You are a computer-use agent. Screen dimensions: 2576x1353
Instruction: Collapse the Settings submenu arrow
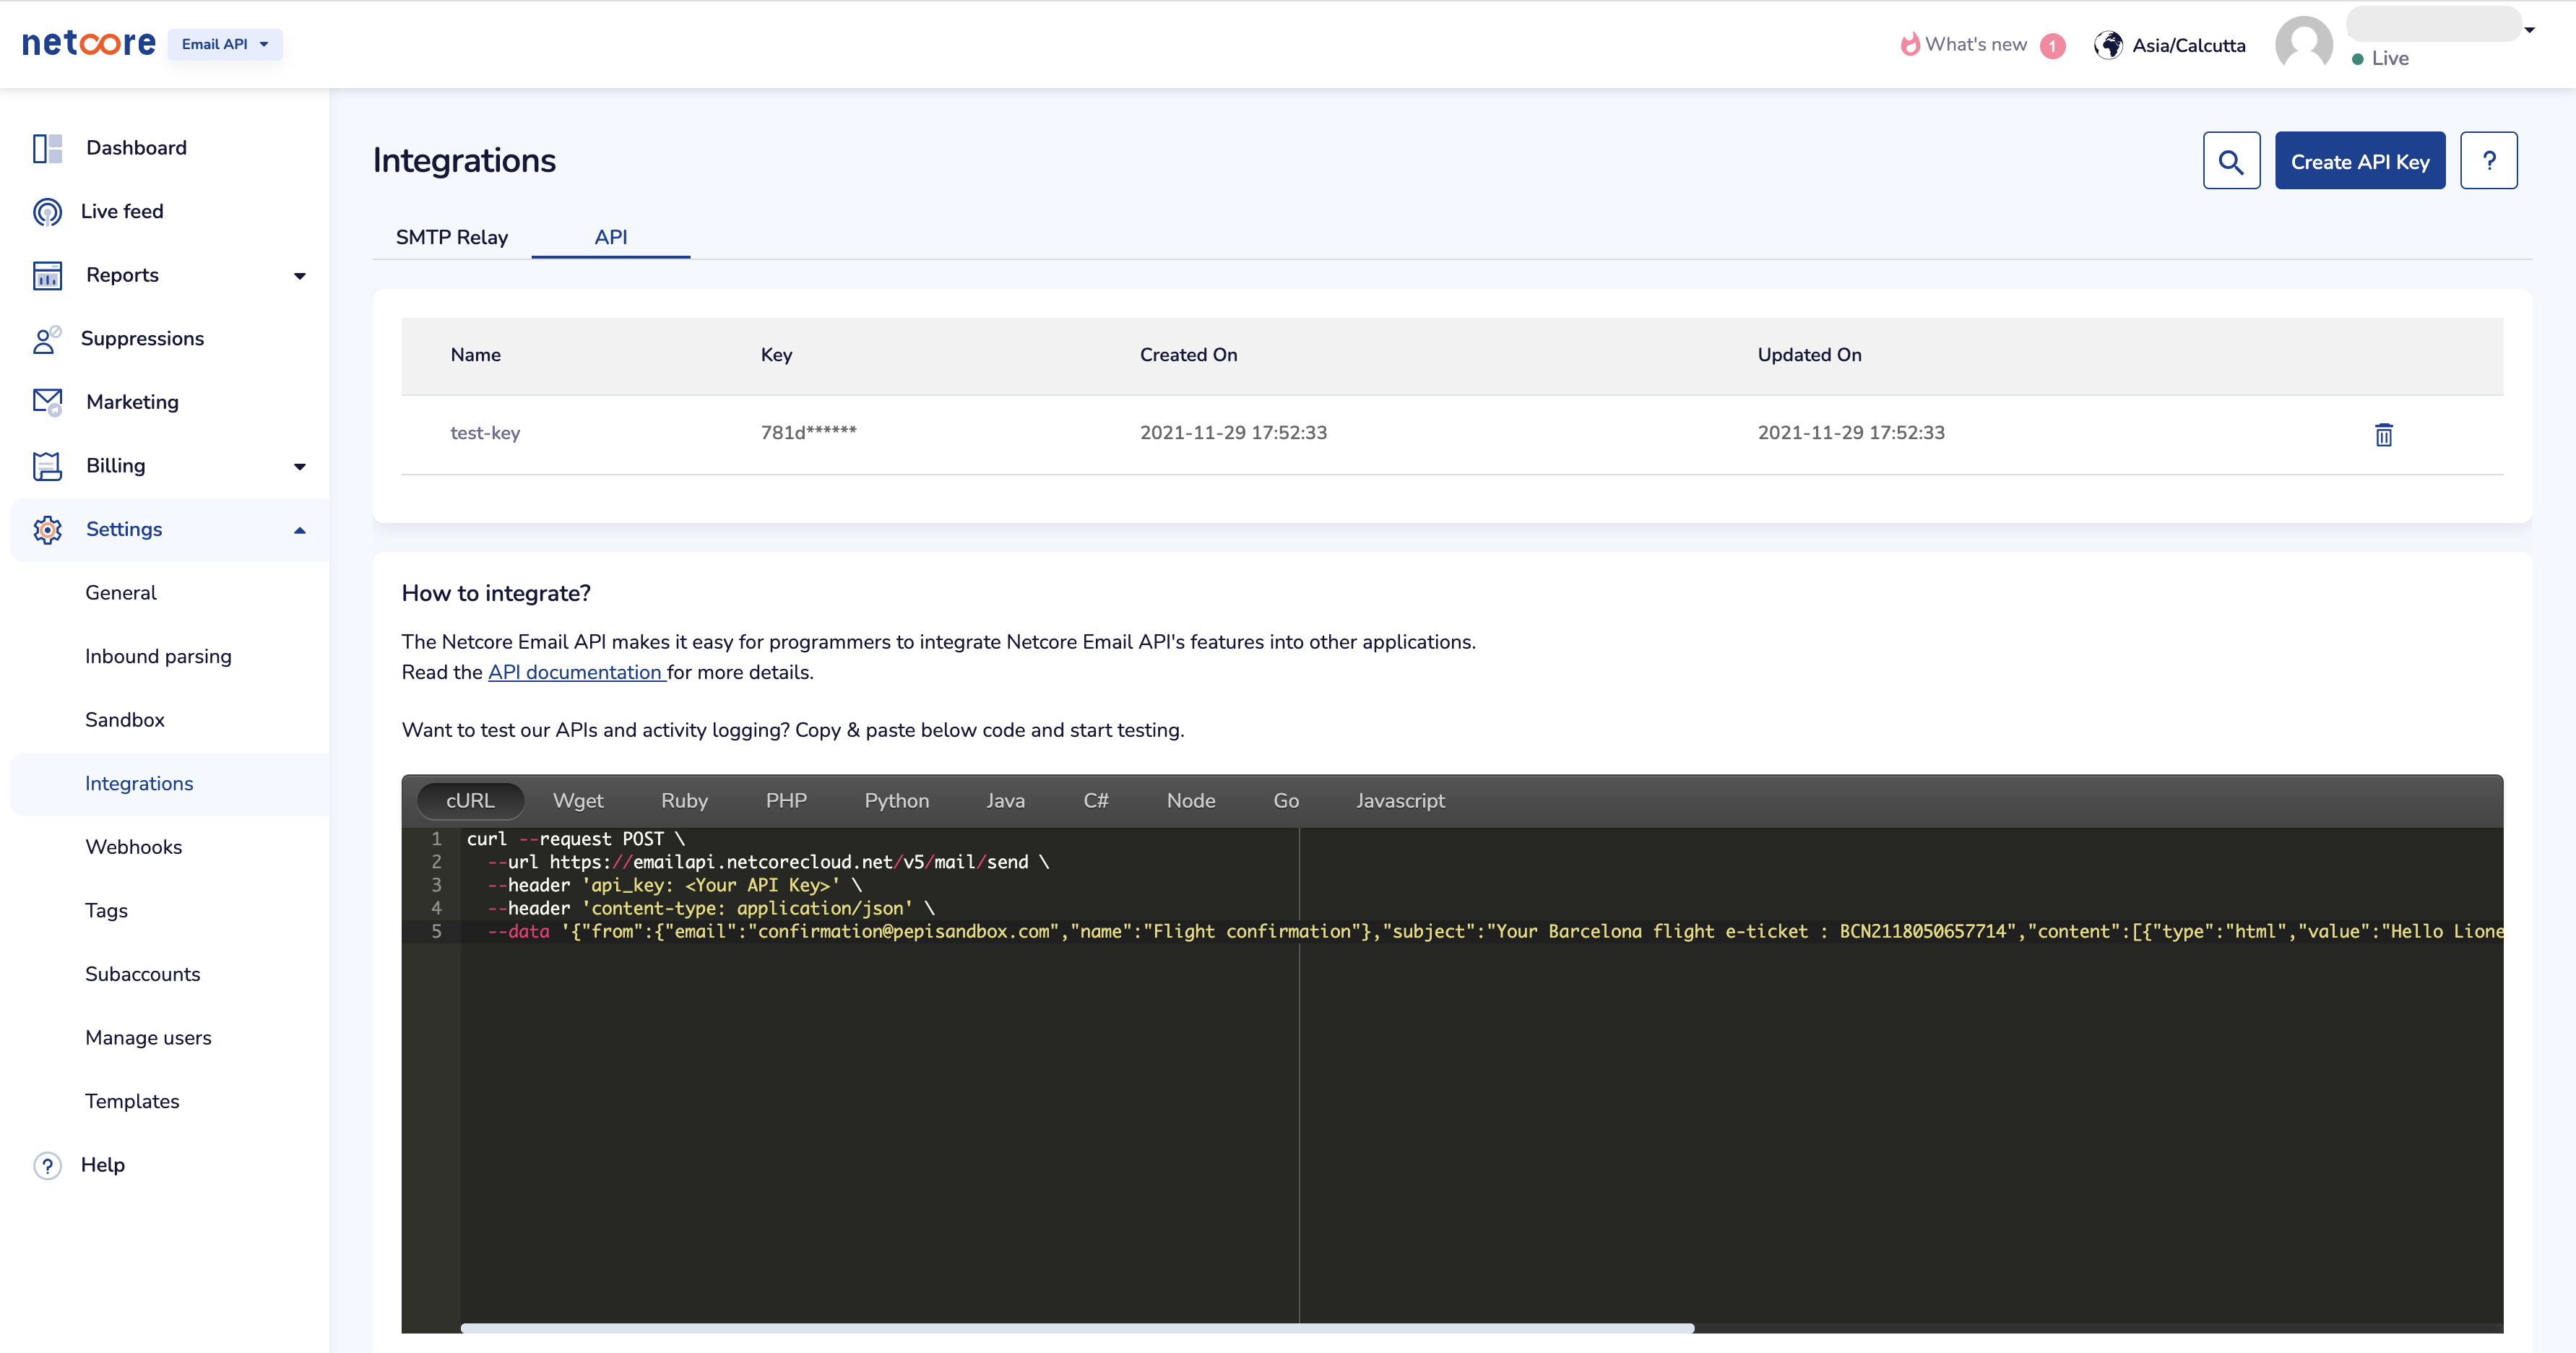(299, 530)
